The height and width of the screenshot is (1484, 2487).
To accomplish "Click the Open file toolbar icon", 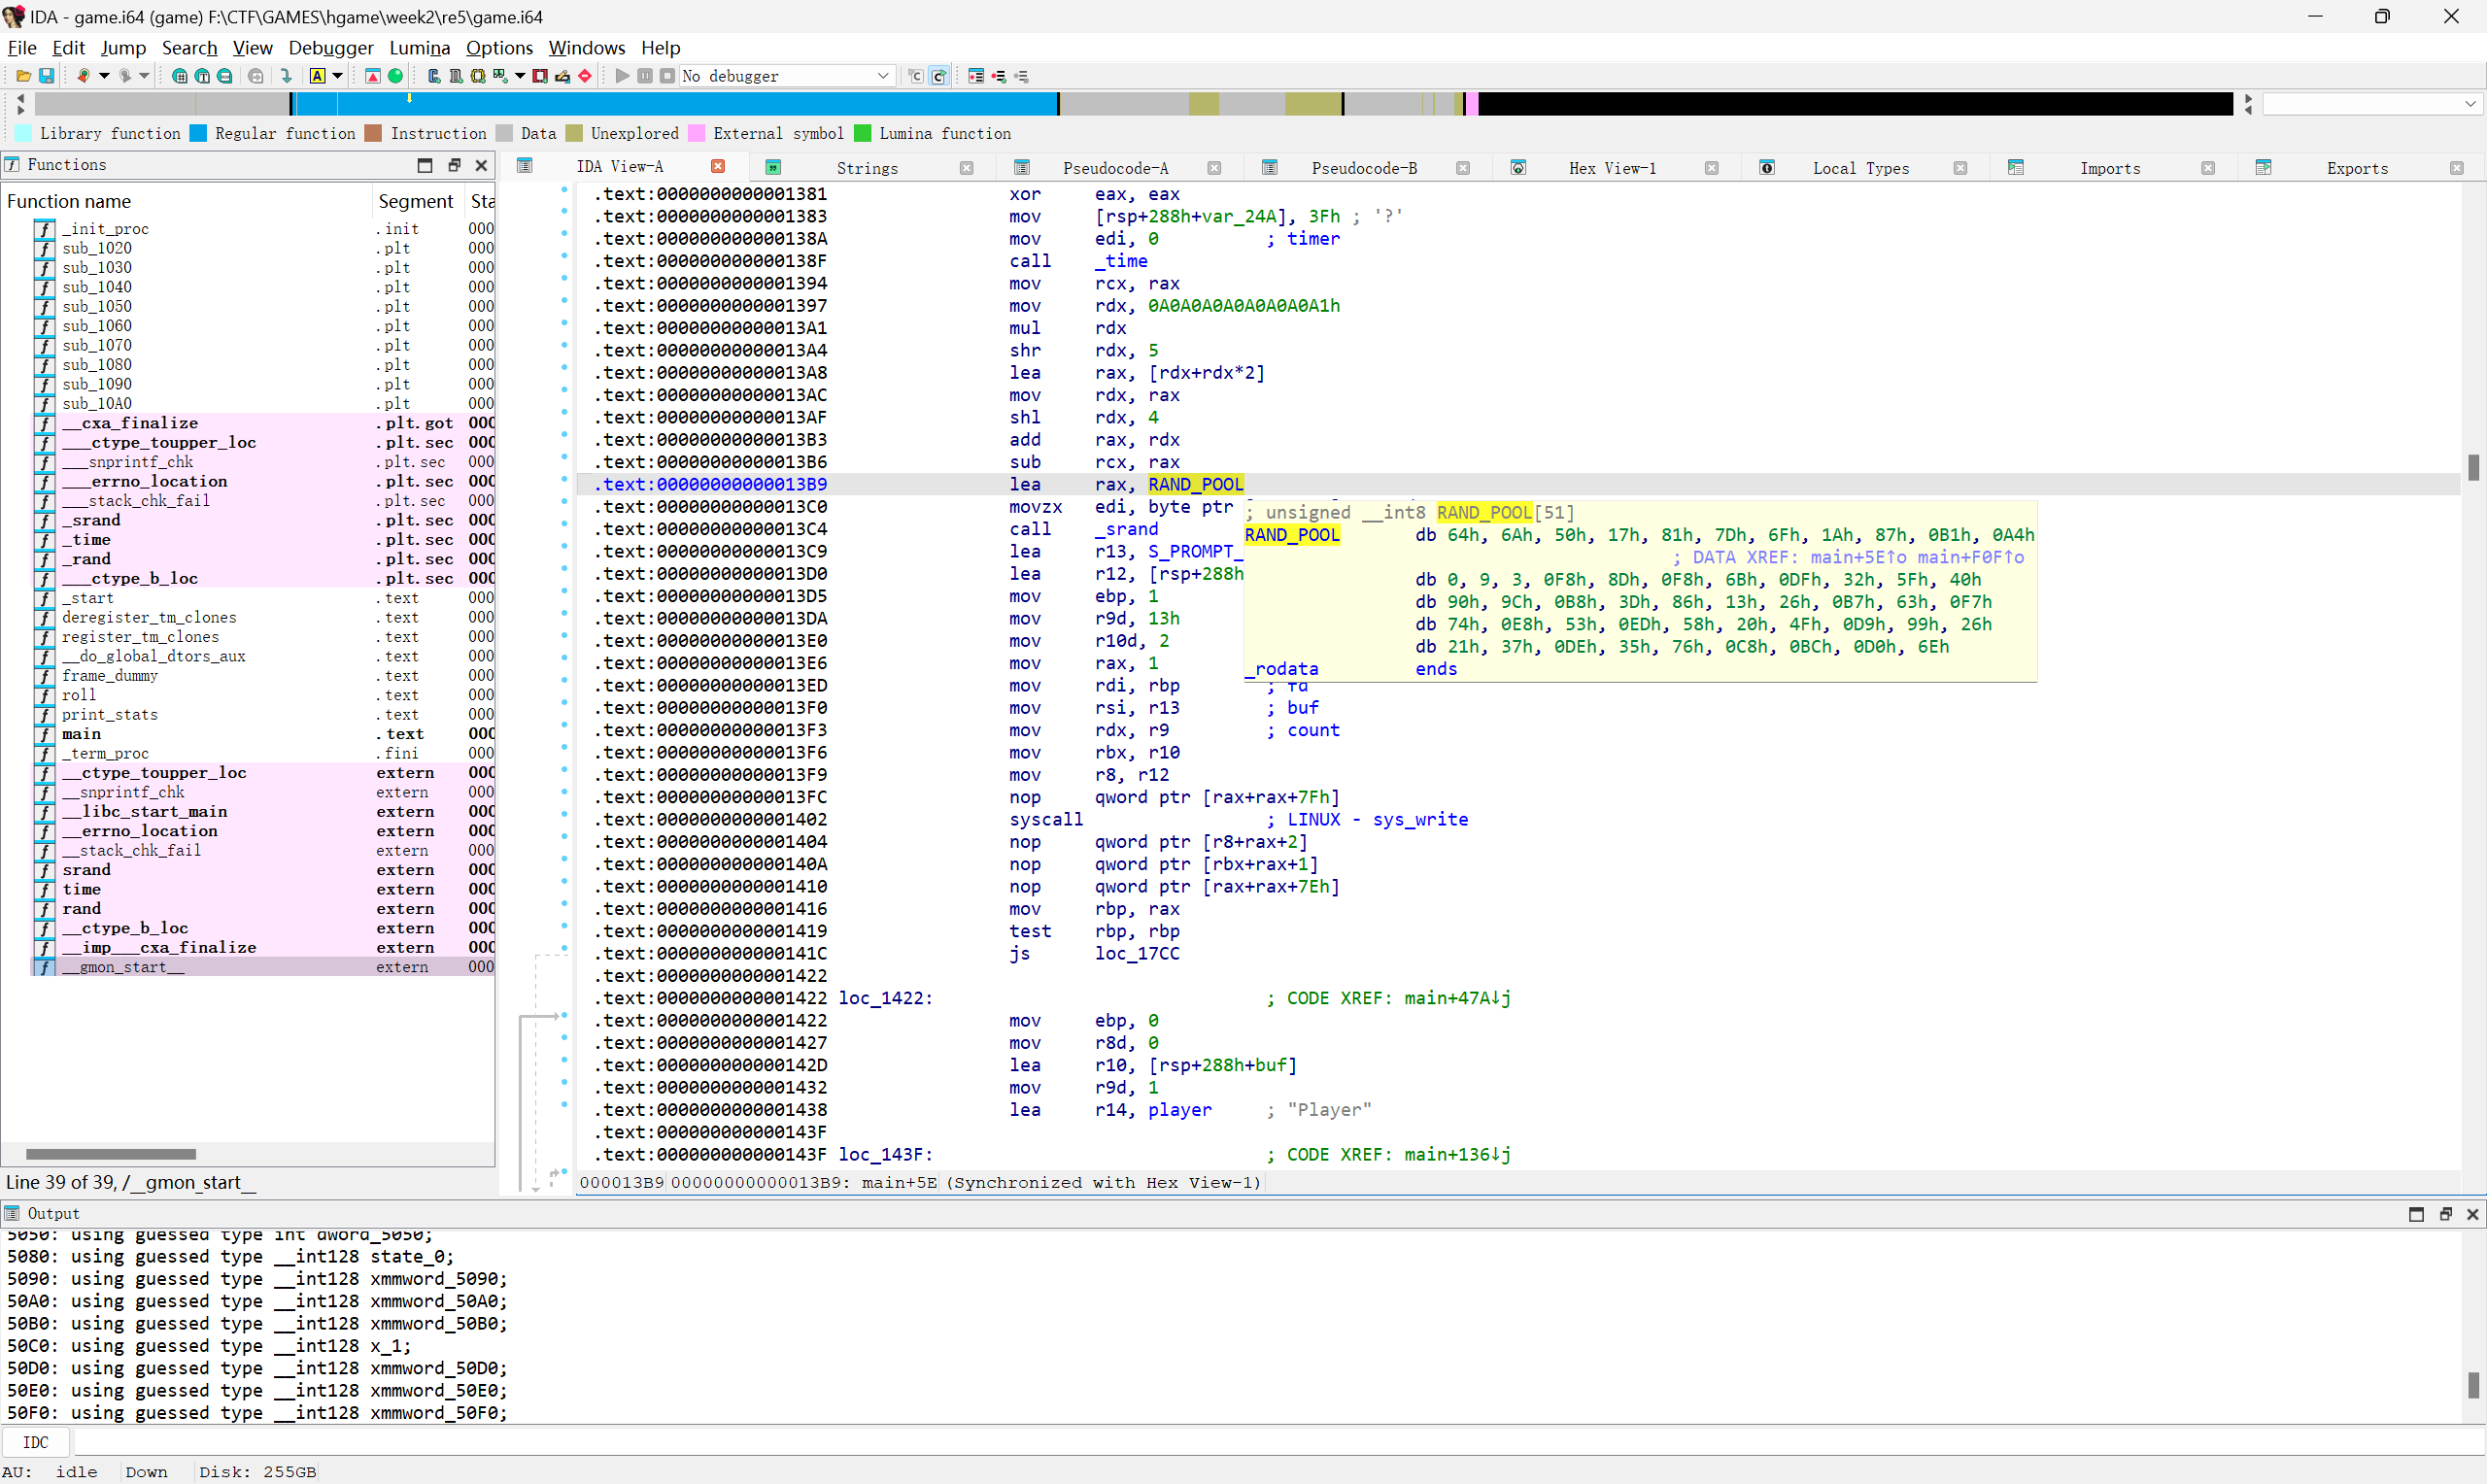I will point(23,76).
